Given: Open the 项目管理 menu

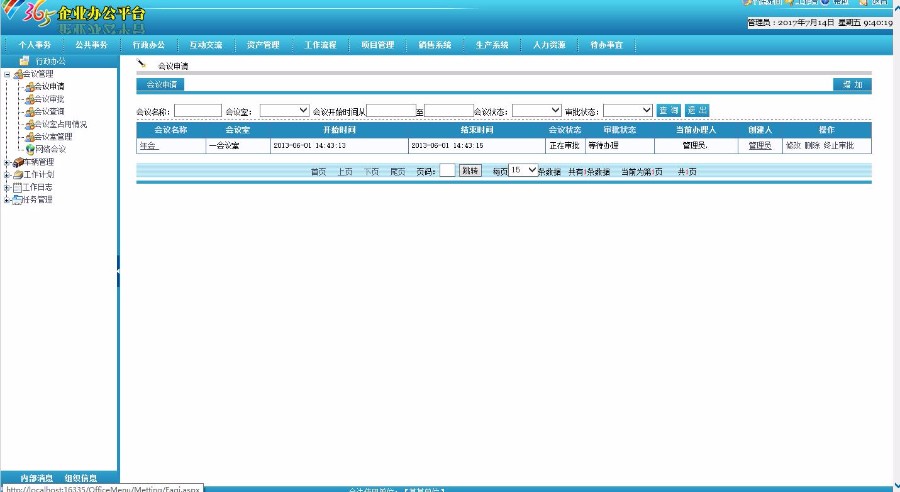Looking at the screenshot, I should (x=378, y=45).
